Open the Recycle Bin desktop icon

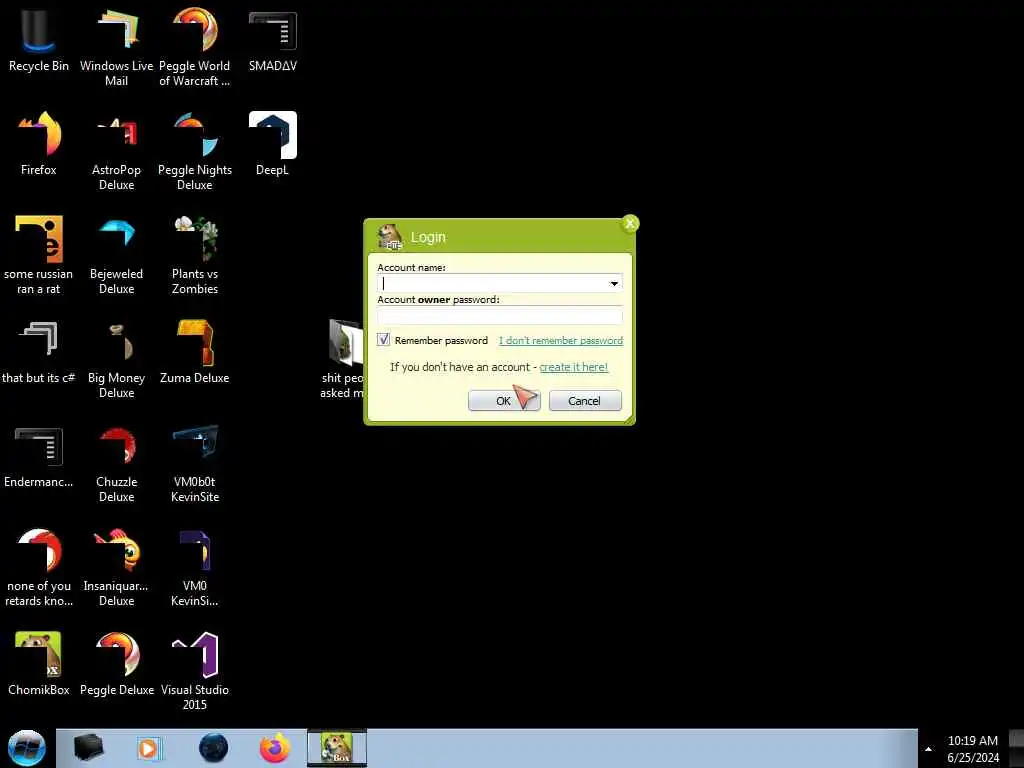(x=39, y=39)
